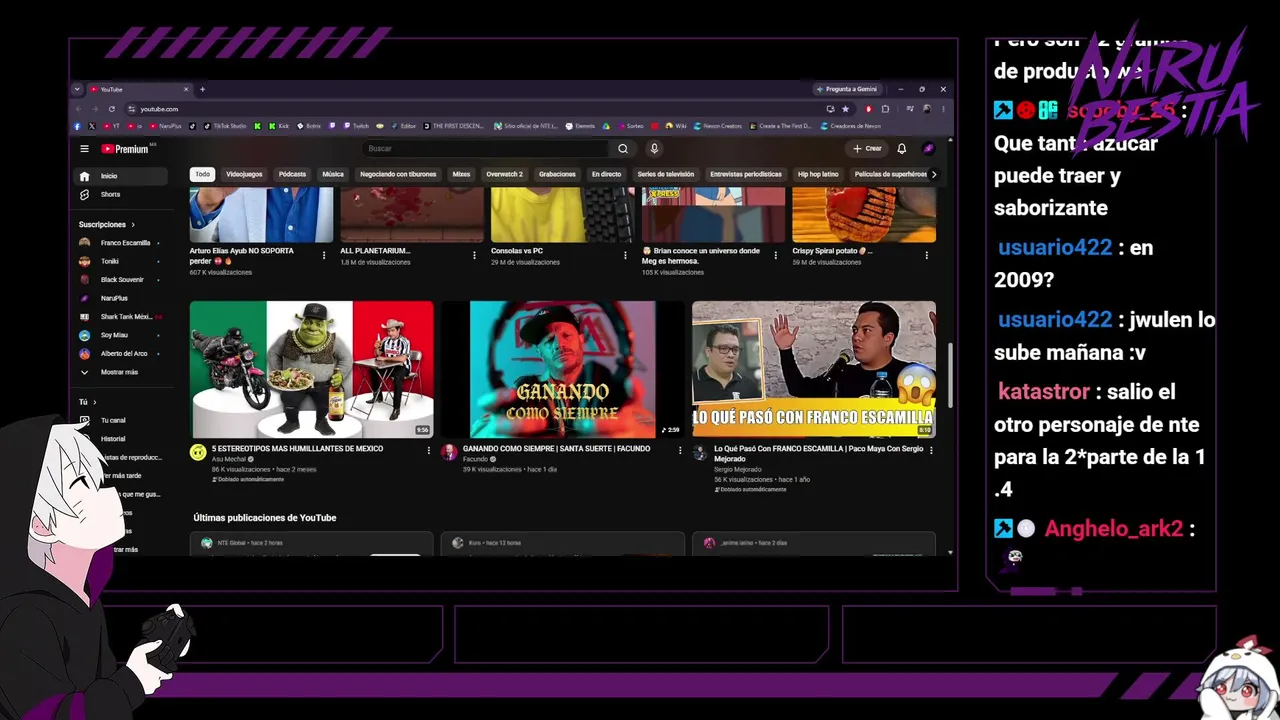The height and width of the screenshot is (720, 1280).
Task: Open Asu Mechal channel avatar
Action: (x=198, y=452)
